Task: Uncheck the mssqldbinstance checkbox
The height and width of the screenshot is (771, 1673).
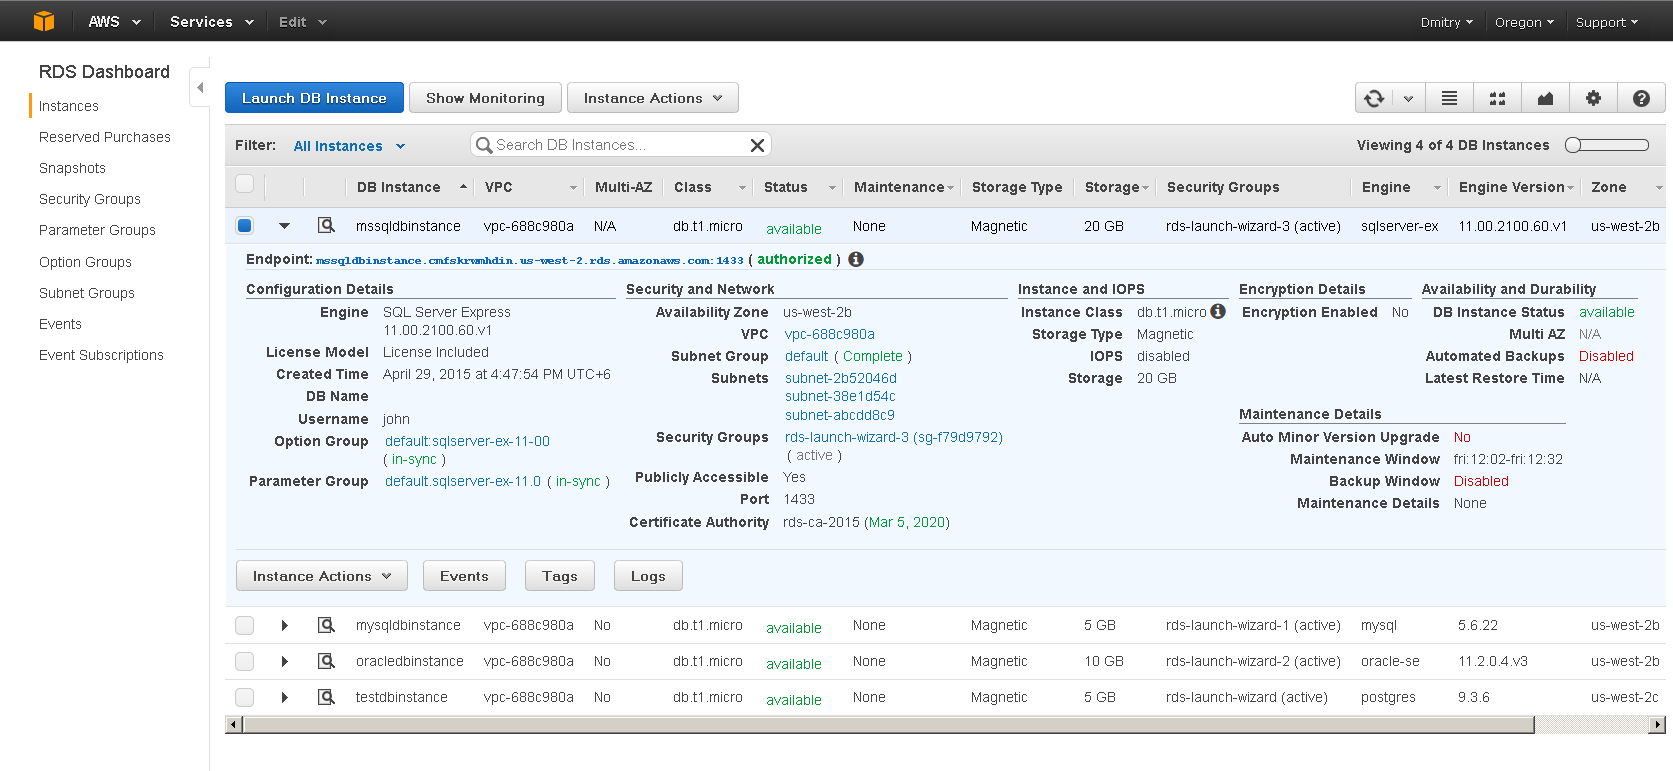Action: point(244,225)
